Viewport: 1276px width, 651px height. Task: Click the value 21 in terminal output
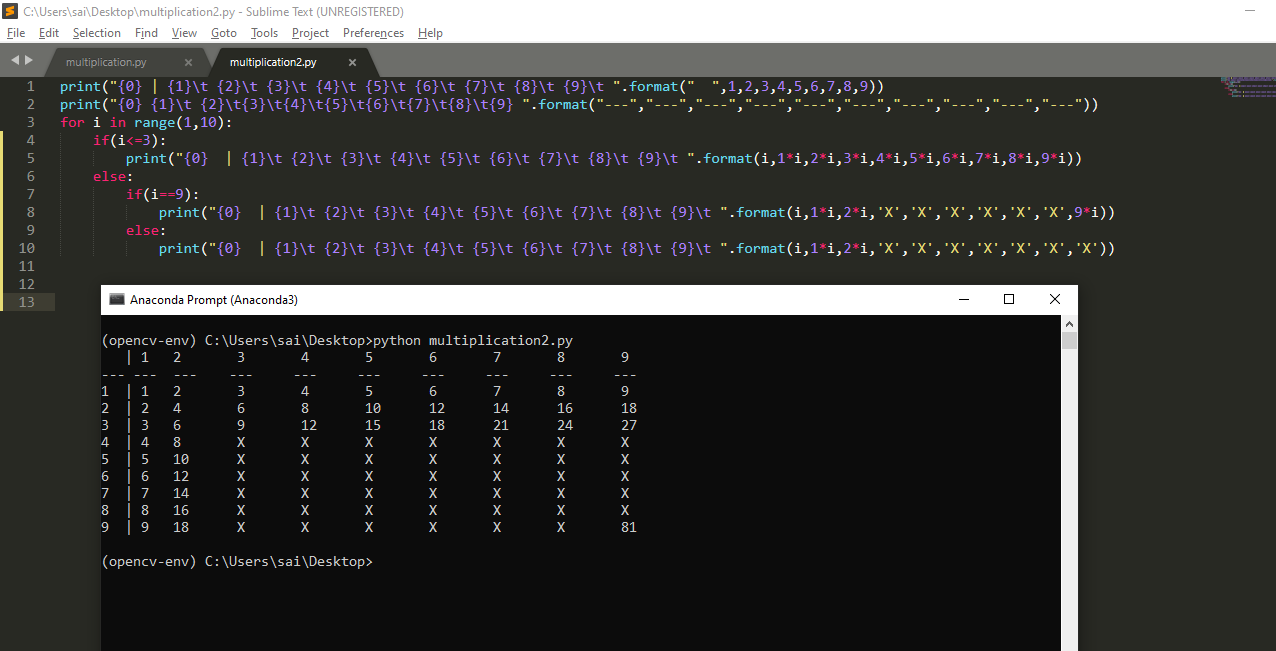pyautogui.click(x=500, y=425)
